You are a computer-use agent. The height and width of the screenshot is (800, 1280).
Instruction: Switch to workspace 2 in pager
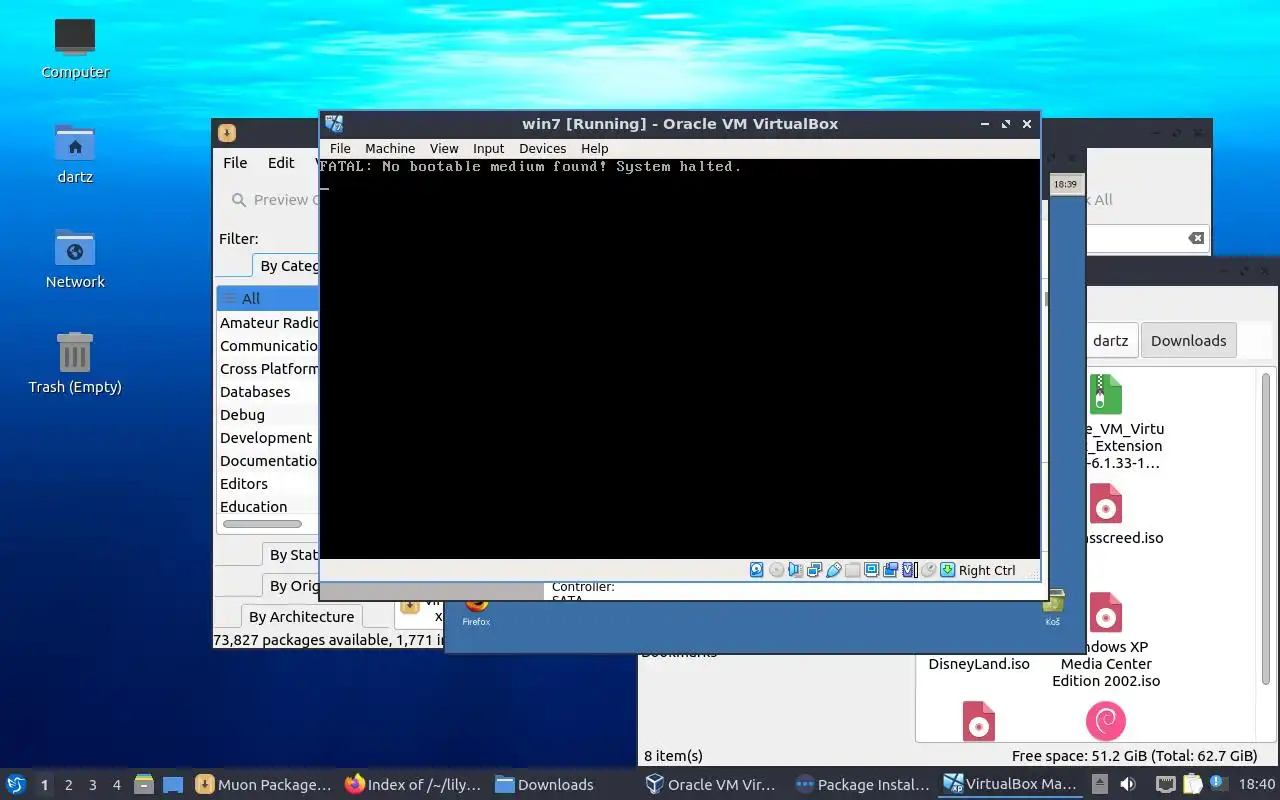click(x=68, y=785)
